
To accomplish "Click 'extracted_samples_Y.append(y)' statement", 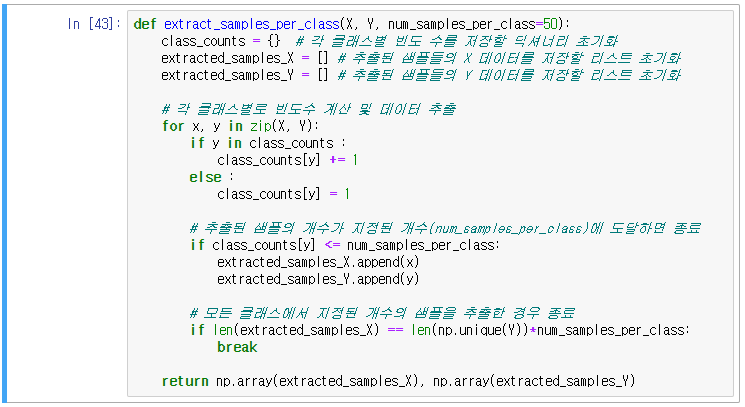I will 318,279.
